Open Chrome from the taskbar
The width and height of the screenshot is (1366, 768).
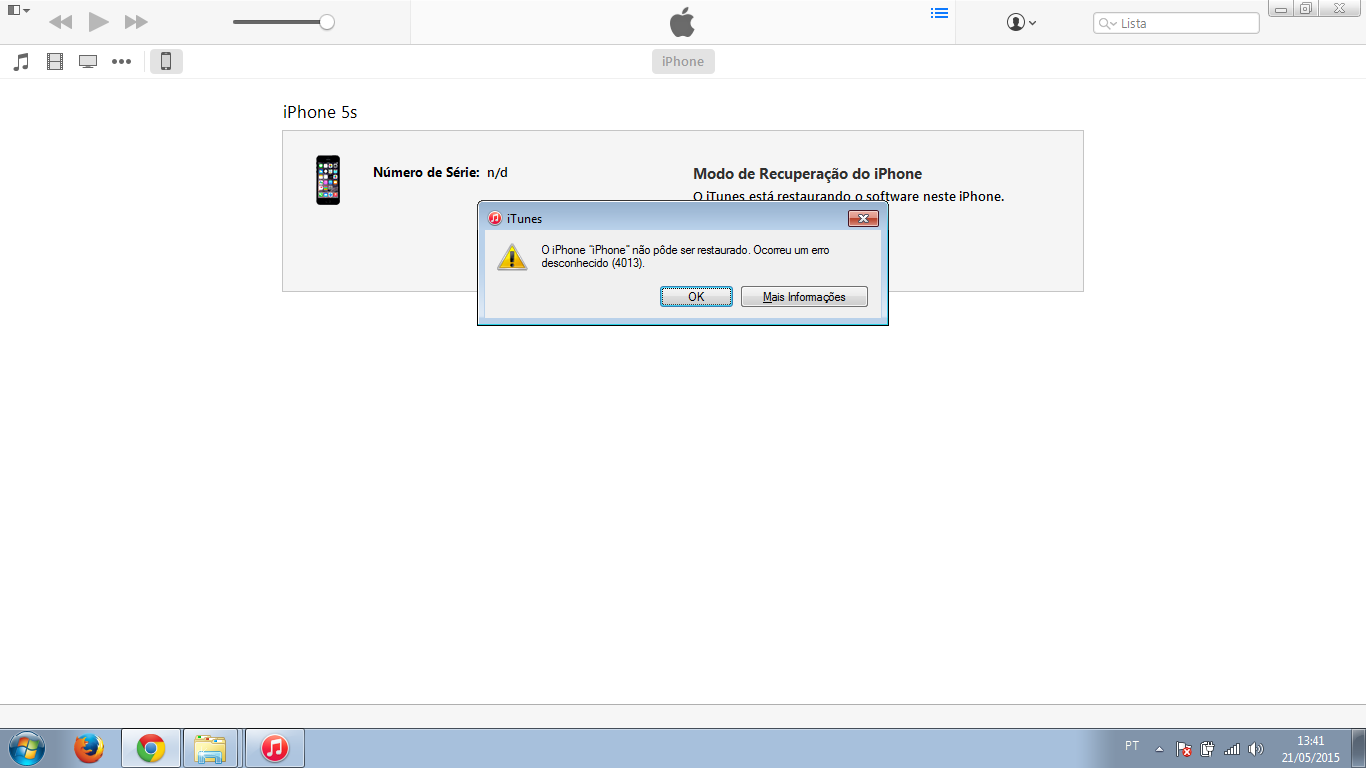tap(151, 748)
